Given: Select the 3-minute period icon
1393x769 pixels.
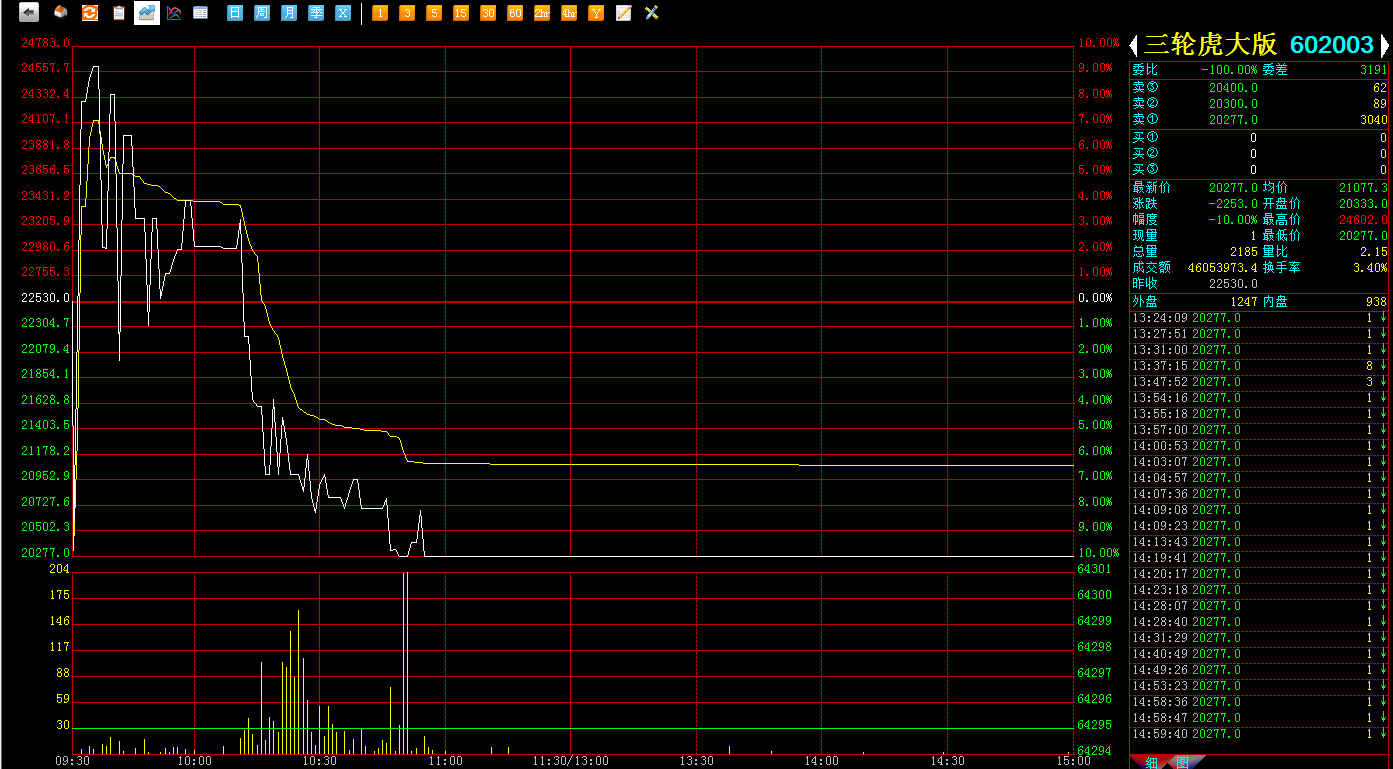Looking at the screenshot, I should (x=407, y=13).
